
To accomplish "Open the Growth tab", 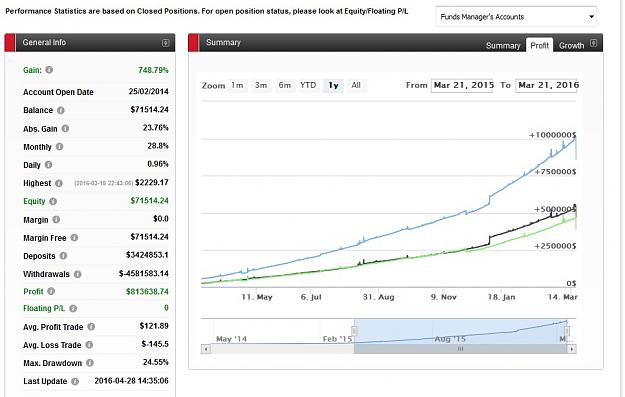I will point(571,45).
